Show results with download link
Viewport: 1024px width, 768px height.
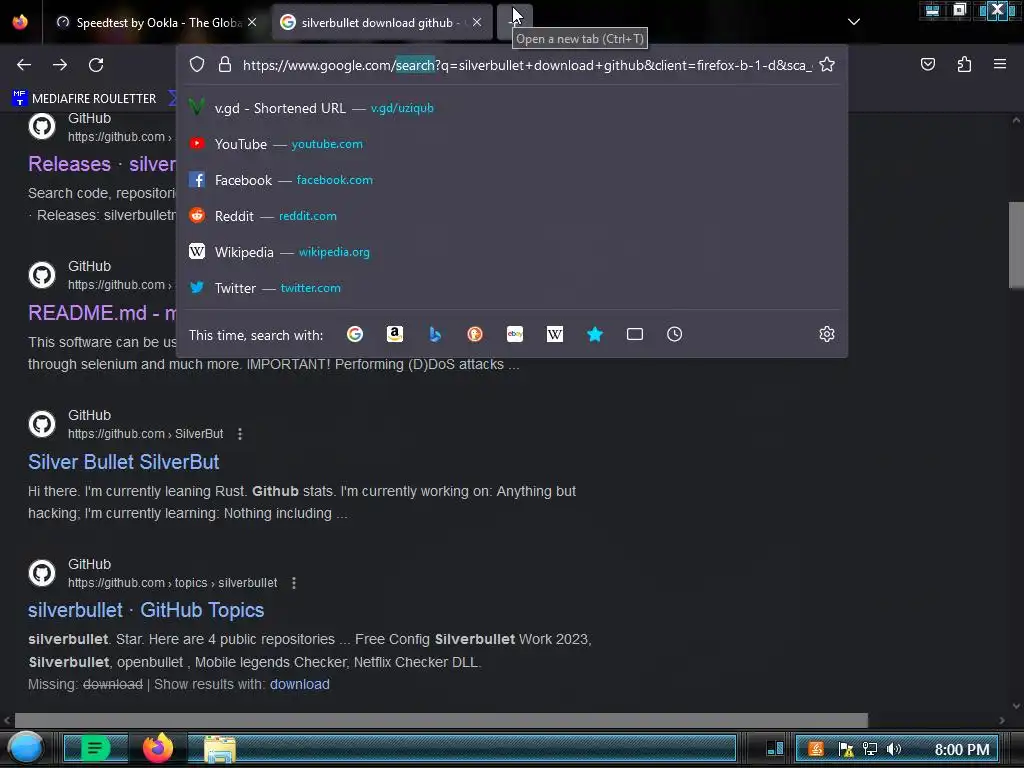(300, 684)
